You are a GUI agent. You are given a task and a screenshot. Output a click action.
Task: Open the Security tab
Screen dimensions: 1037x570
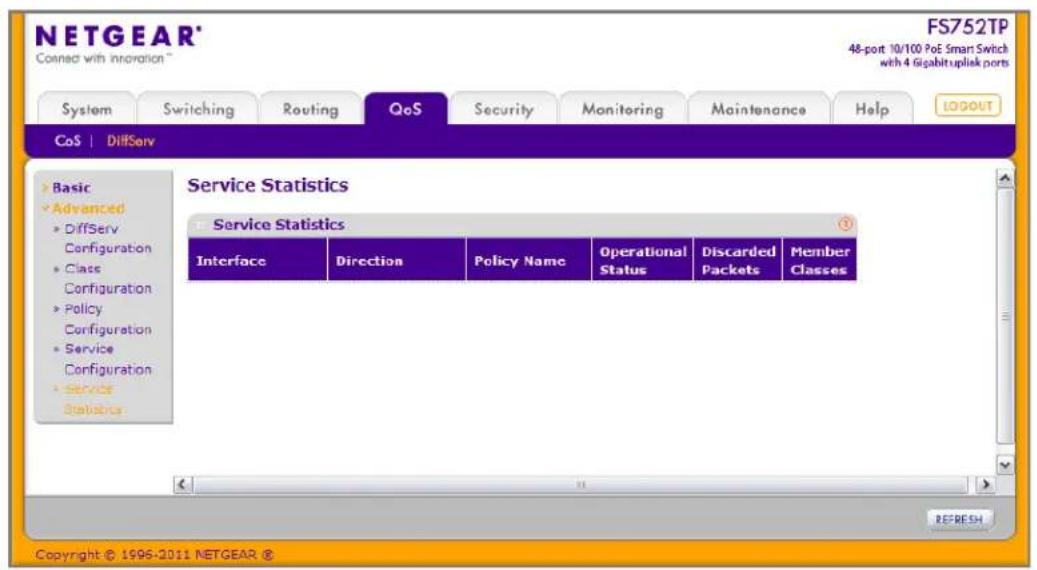click(x=504, y=109)
